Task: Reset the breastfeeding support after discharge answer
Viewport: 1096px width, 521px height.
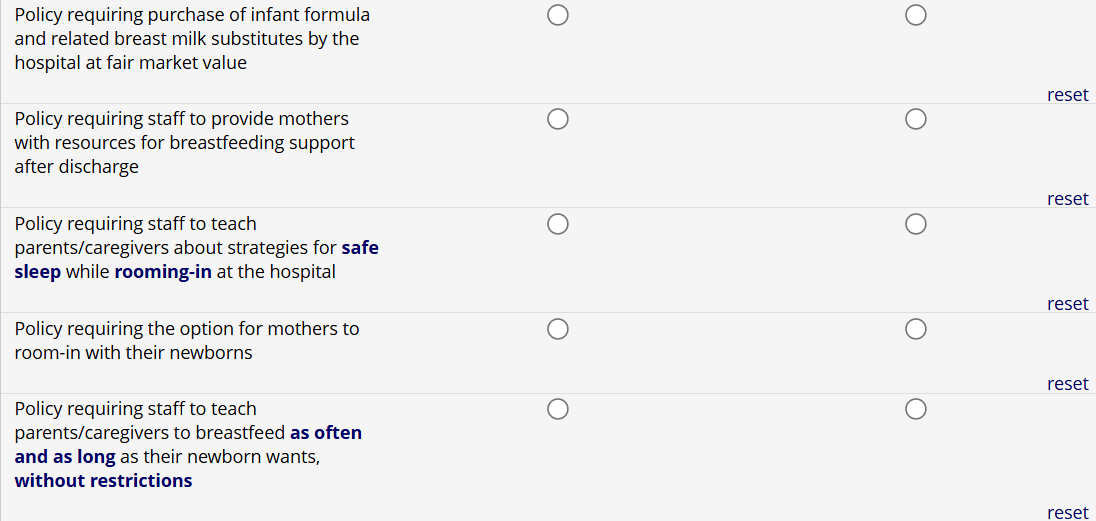Action: [1067, 199]
